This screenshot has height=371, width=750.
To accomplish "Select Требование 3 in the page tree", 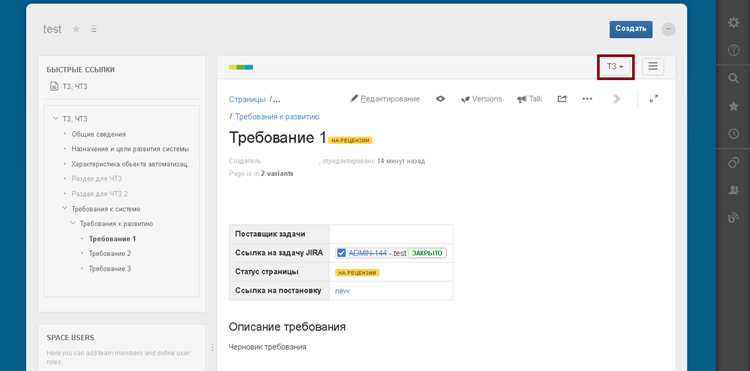I will pos(110,269).
